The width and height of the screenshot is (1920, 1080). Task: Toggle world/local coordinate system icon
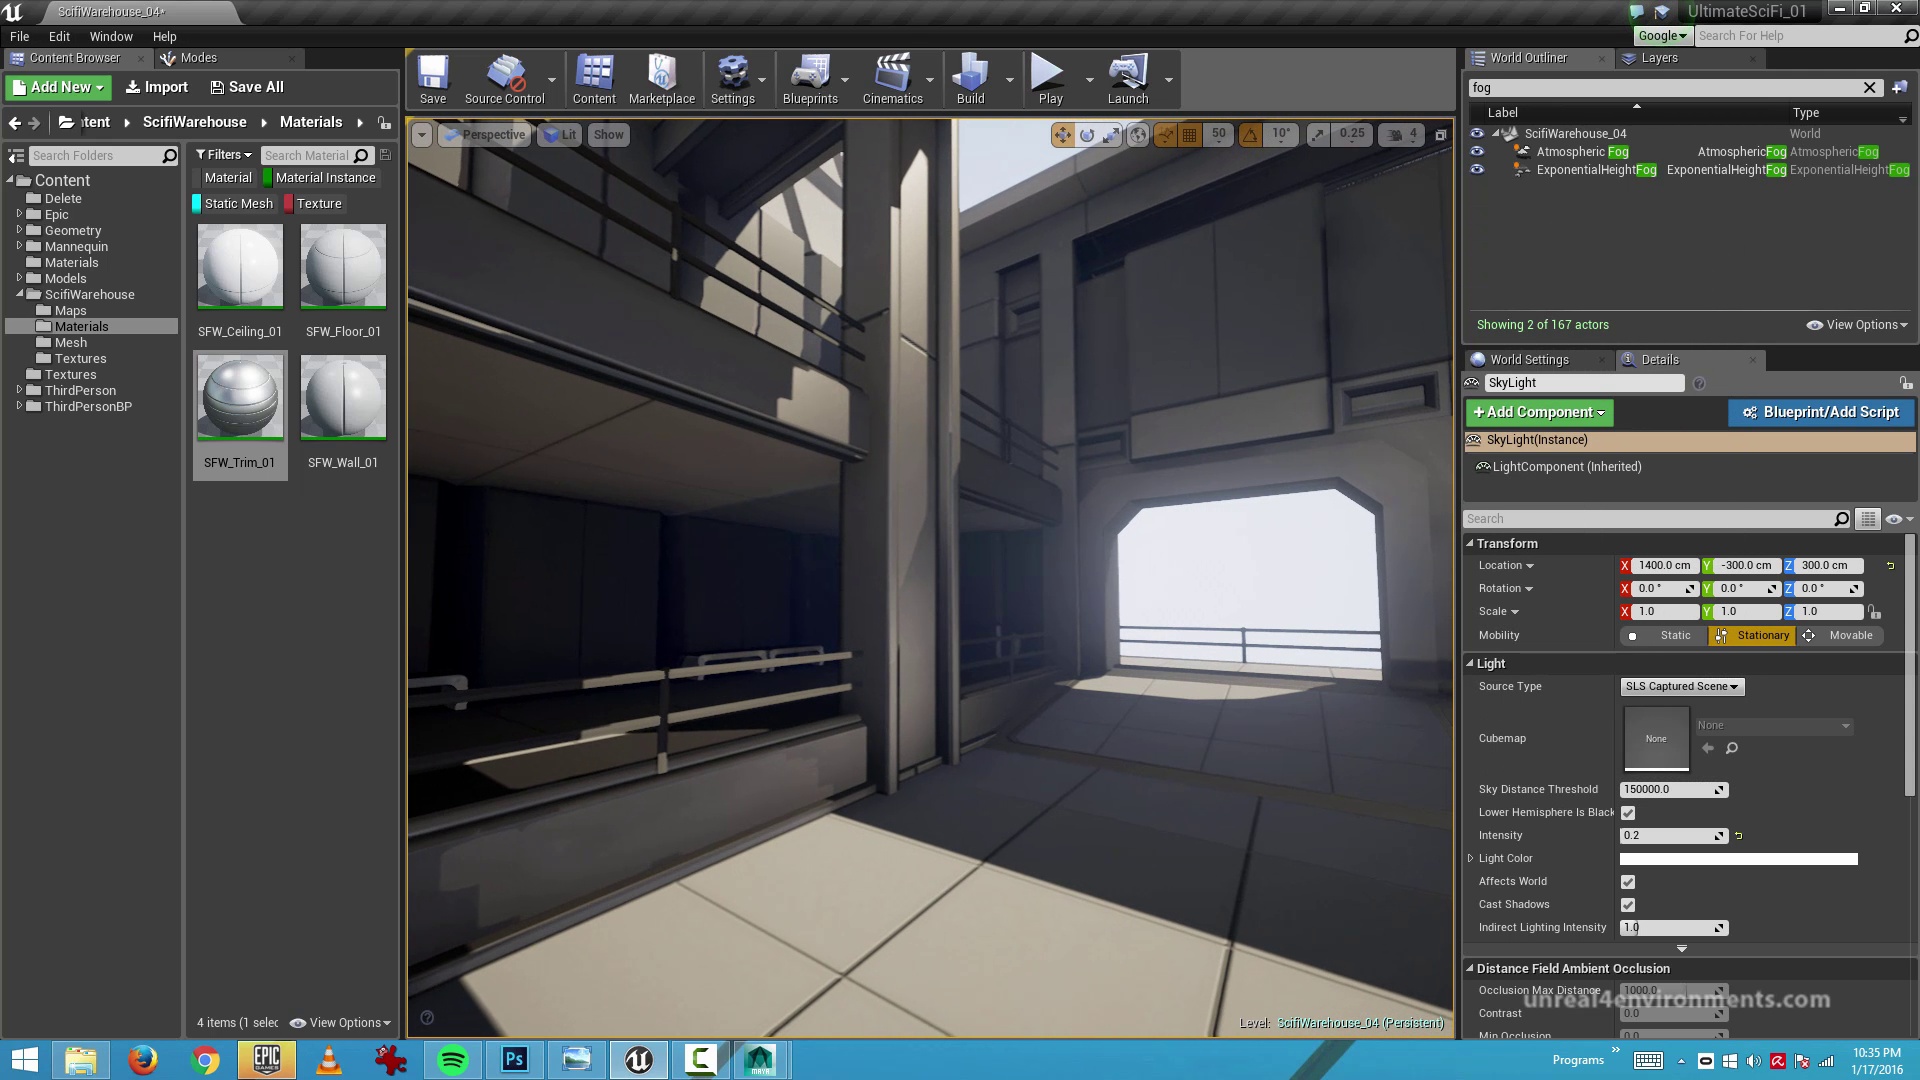click(x=1138, y=135)
